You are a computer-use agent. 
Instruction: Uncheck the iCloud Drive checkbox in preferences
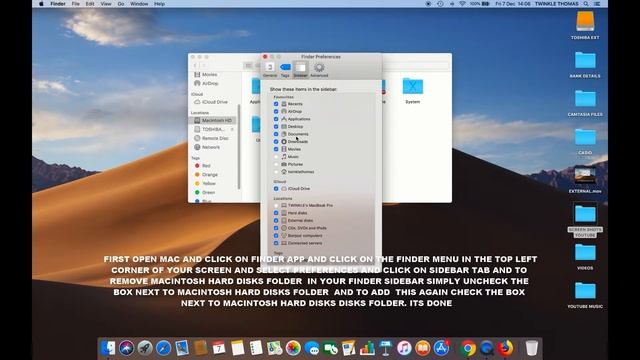click(276, 189)
